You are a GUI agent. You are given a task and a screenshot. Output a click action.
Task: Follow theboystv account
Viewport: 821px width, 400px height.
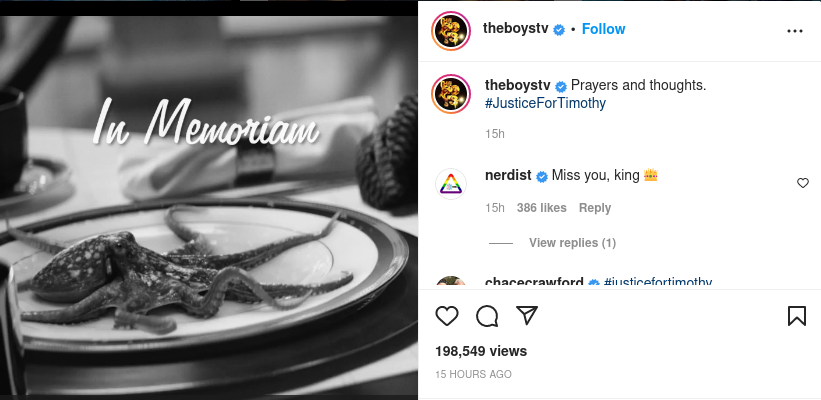tap(603, 29)
